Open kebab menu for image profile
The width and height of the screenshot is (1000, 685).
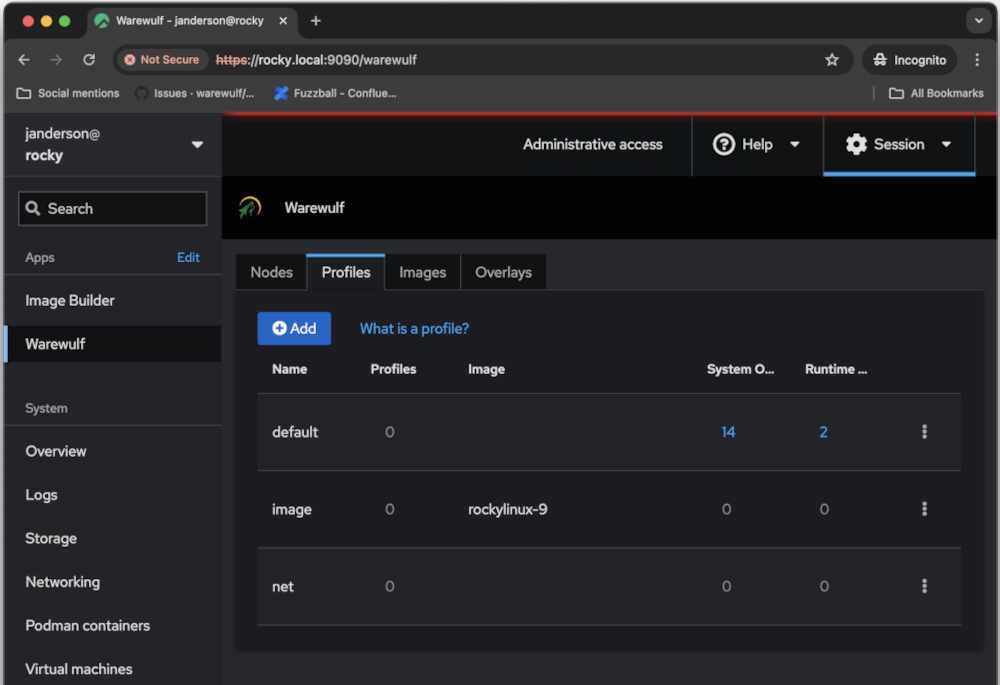924,509
